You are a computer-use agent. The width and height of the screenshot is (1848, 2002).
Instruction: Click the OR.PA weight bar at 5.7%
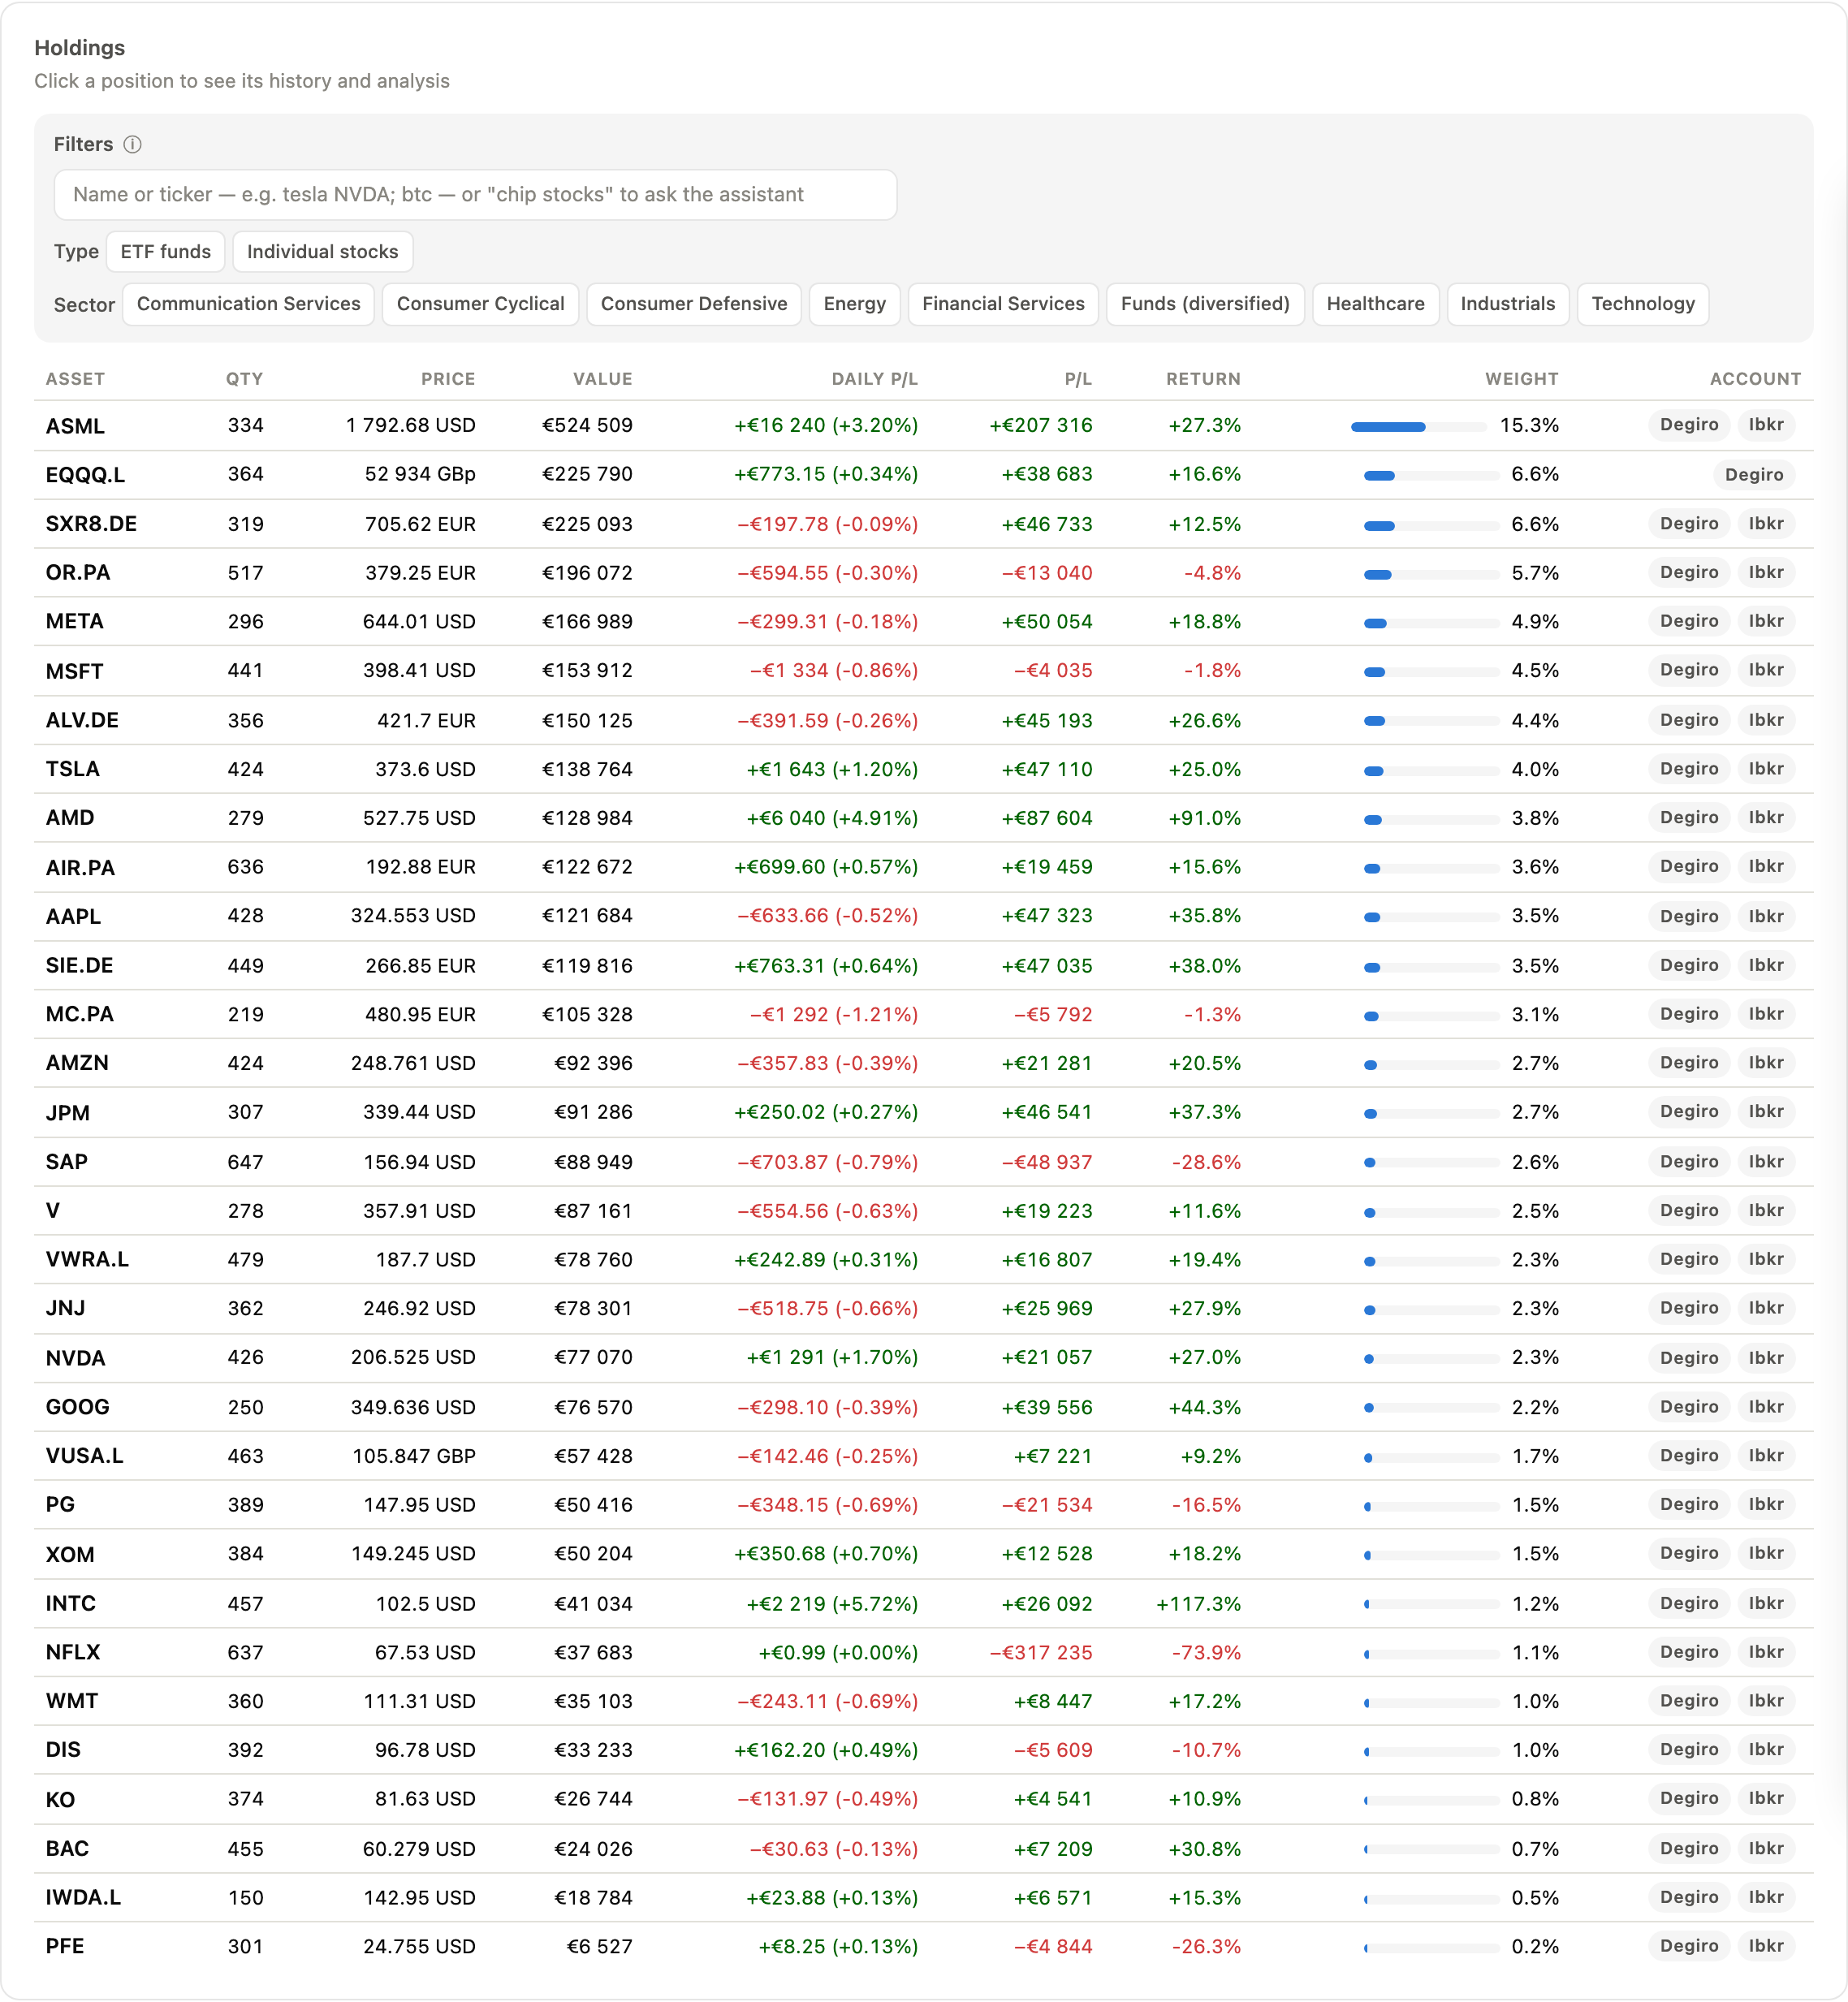tap(1431, 574)
